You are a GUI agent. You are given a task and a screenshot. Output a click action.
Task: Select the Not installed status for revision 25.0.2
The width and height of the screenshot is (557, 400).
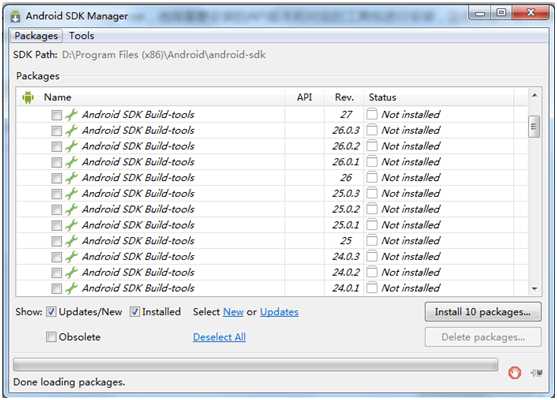coord(411,209)
